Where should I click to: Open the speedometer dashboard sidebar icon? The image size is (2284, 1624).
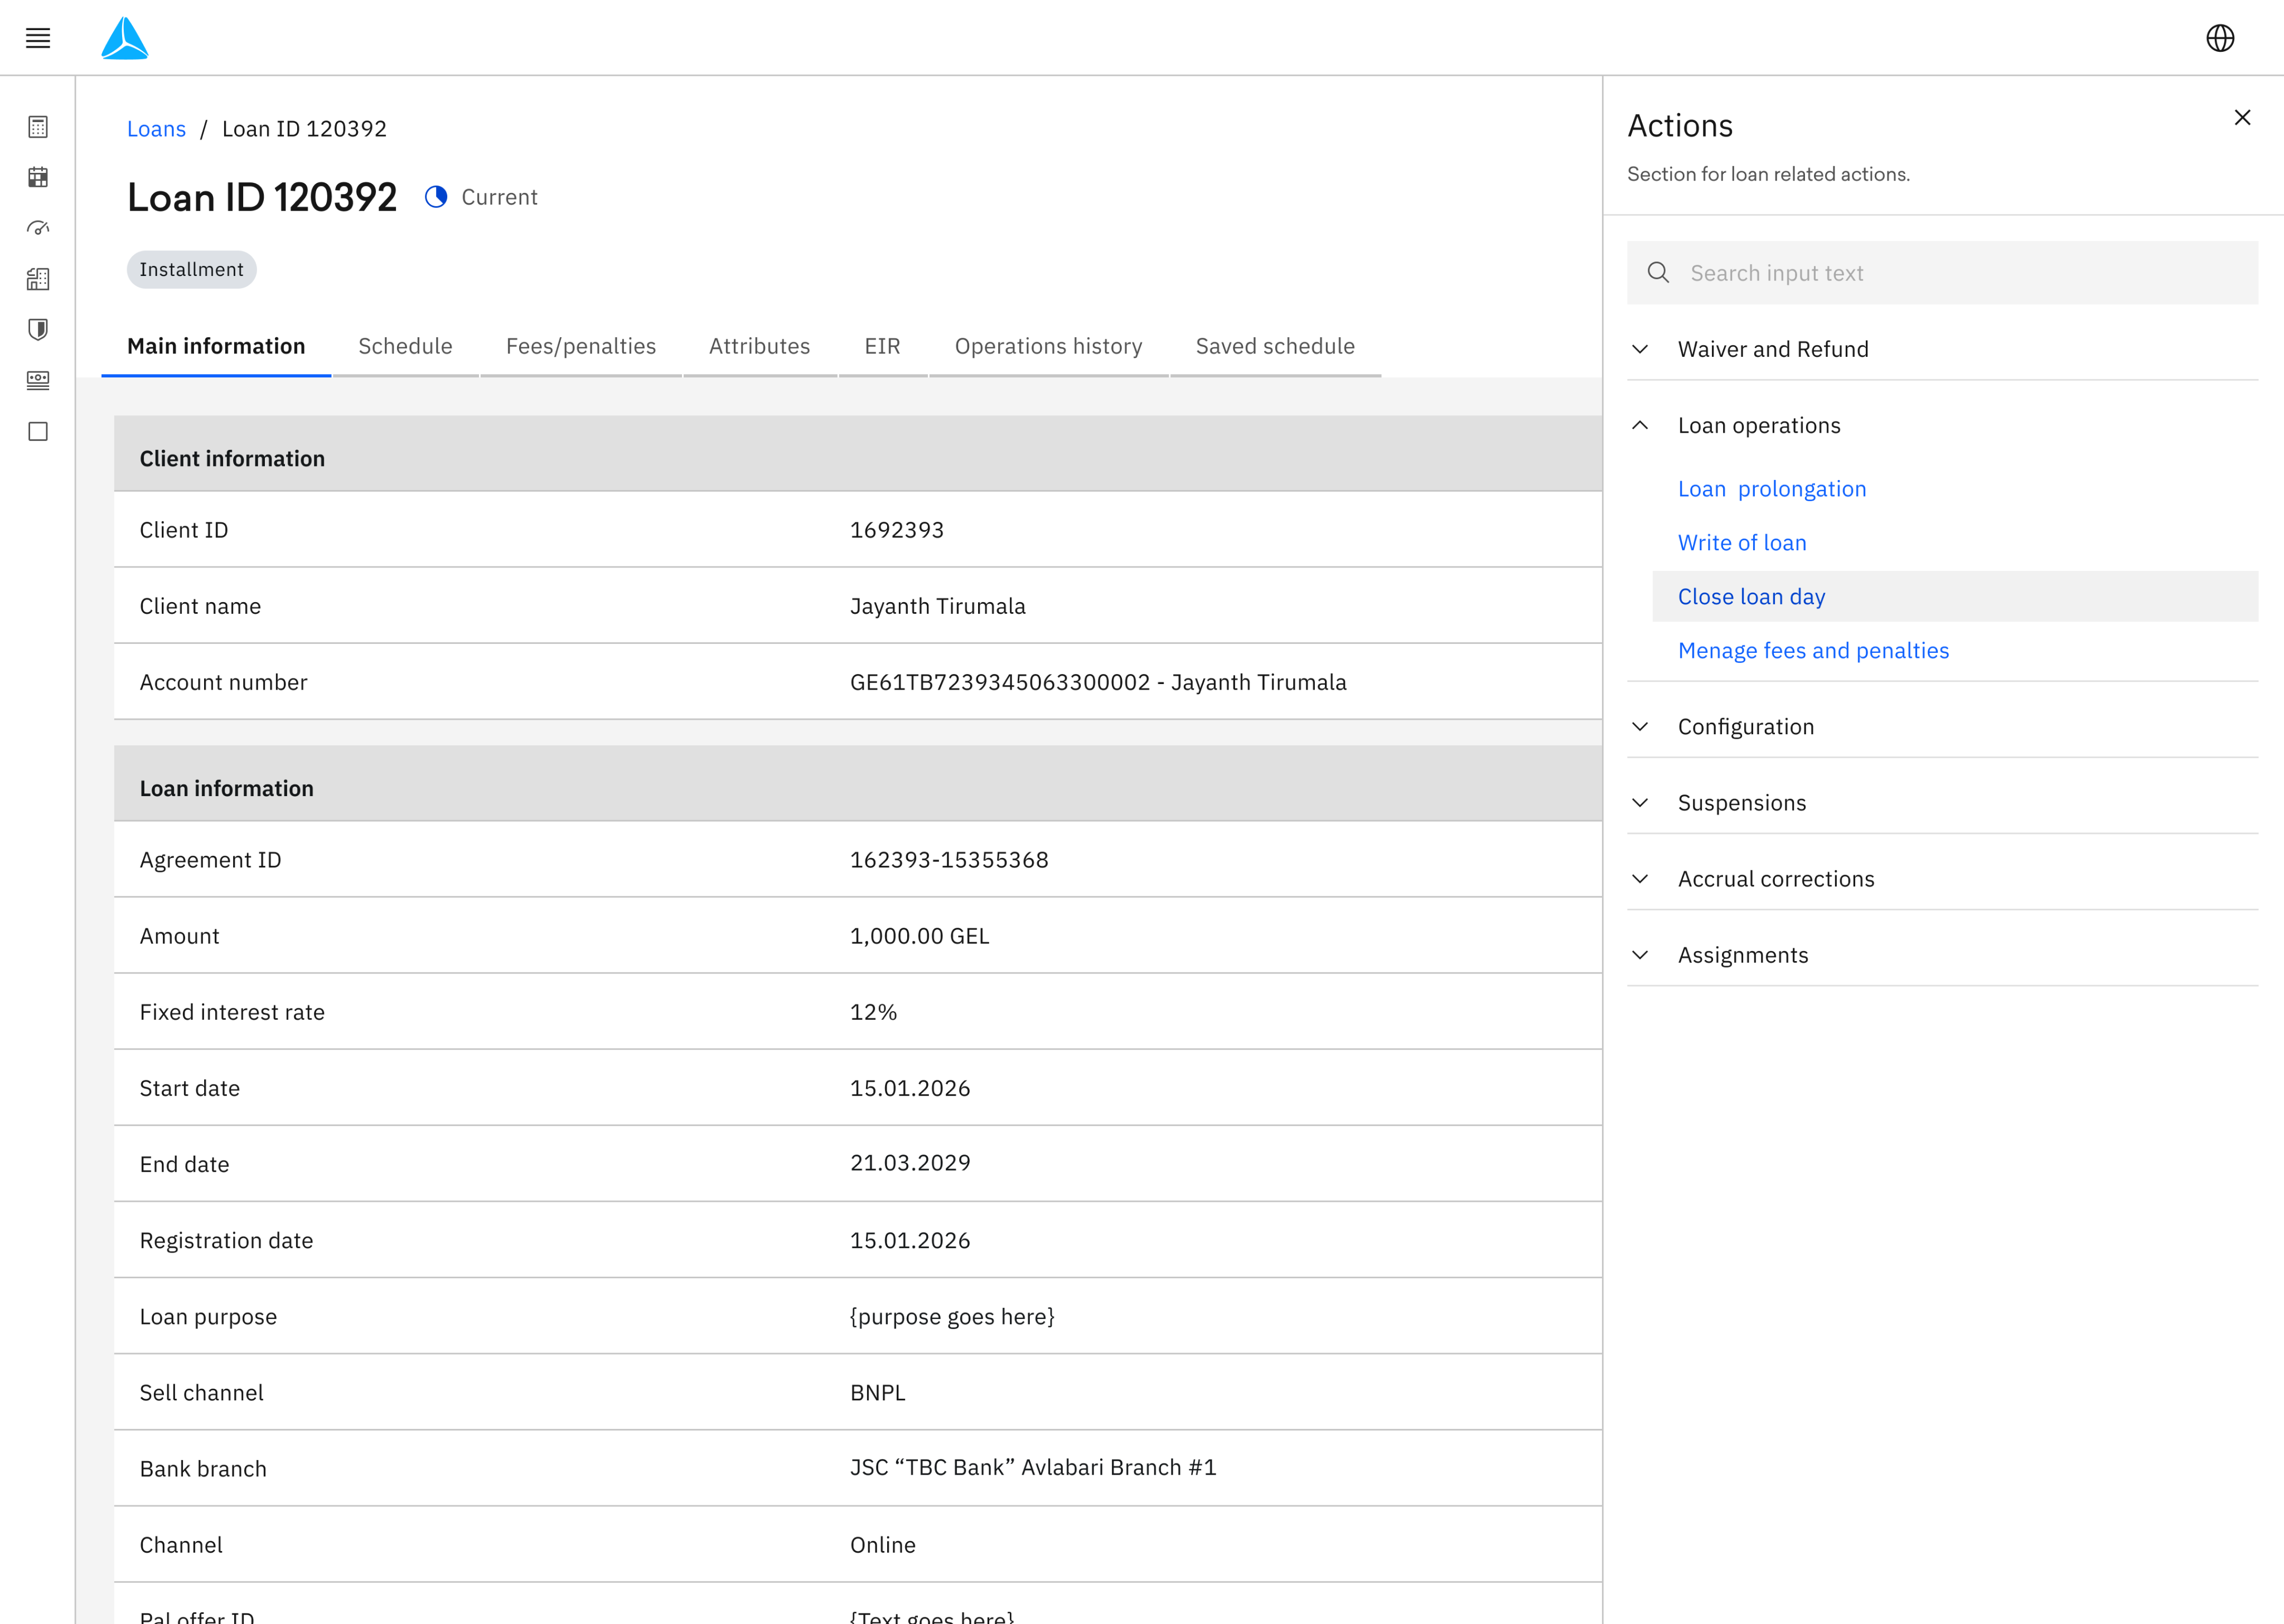tap(38, 228)
